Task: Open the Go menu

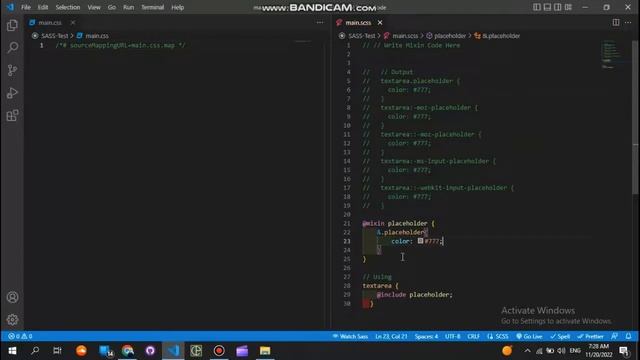Action: pyautogui.click(x=112, y=7)
